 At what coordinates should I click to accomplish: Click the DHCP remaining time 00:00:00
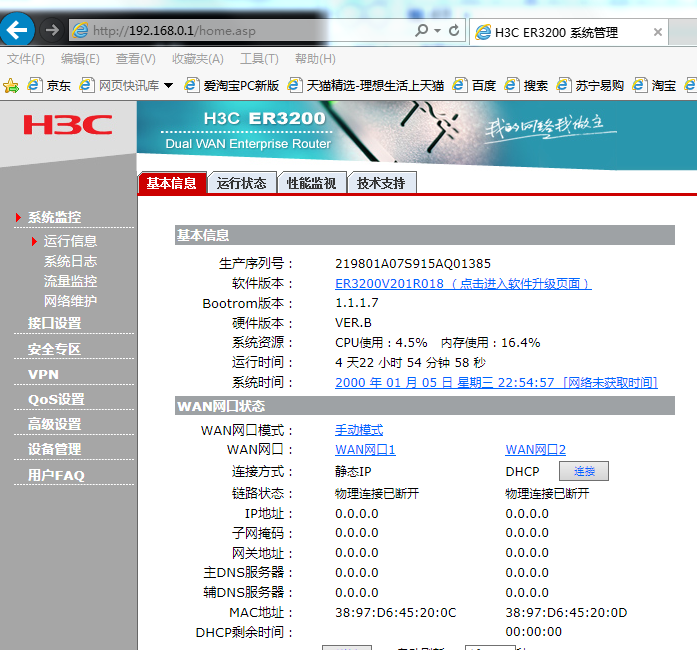[x=533, y=632]
